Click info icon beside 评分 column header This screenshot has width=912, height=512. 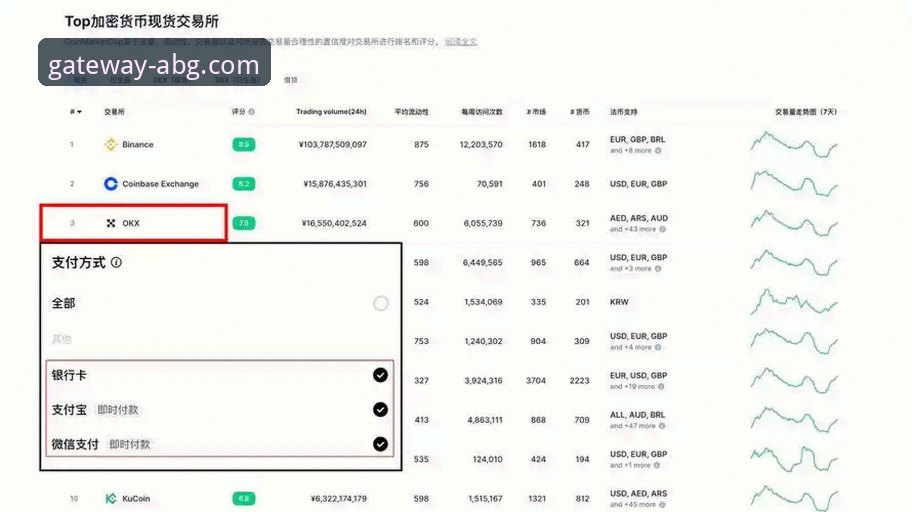pos(251,112)
